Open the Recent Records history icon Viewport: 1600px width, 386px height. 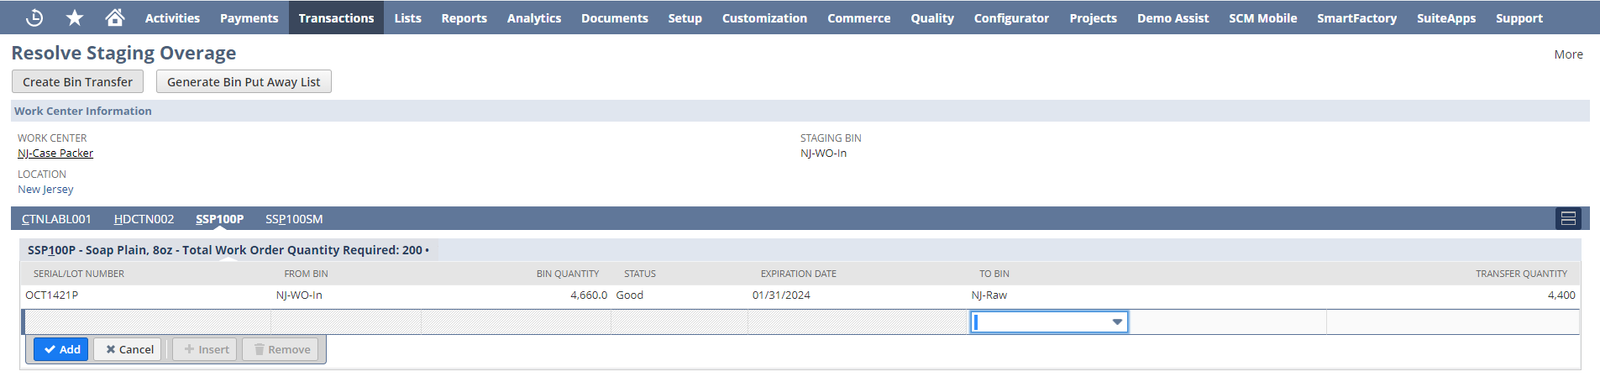pos(34,17)
